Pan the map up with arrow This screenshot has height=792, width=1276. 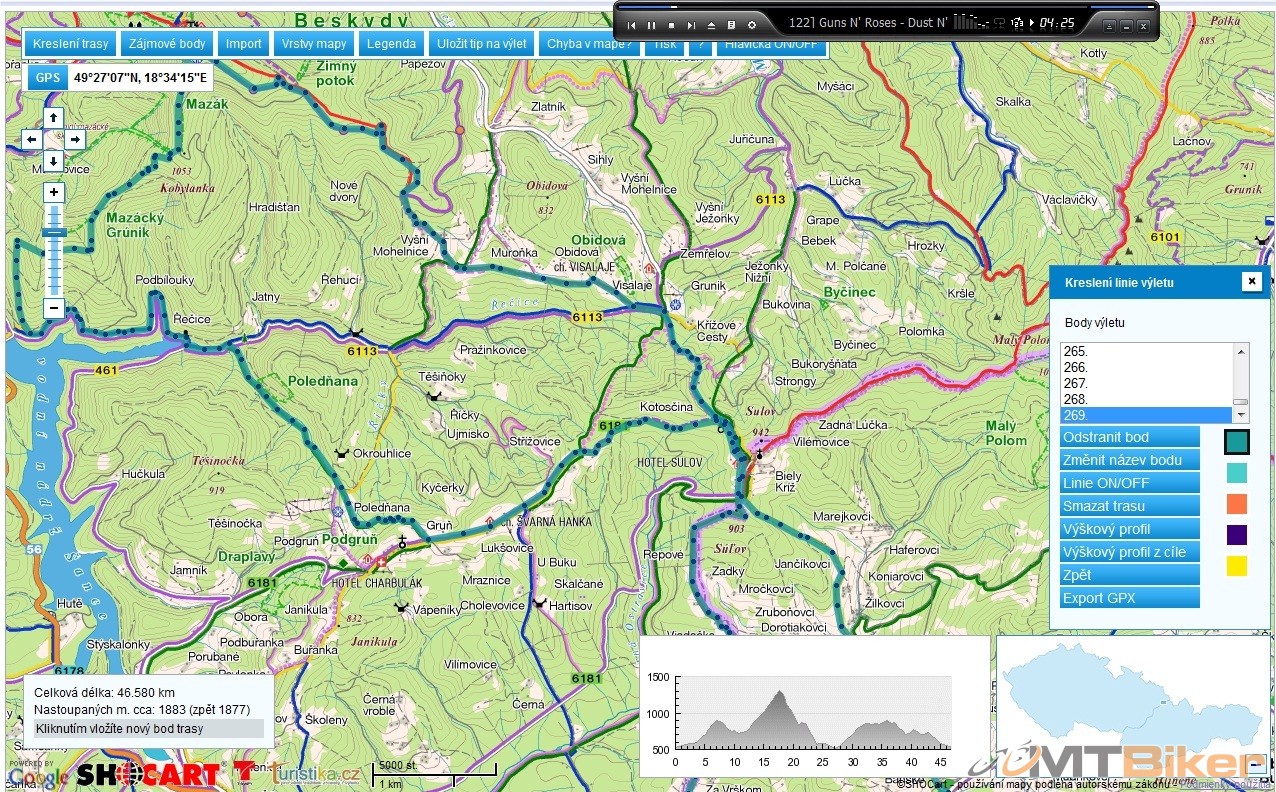click(54, 118)
